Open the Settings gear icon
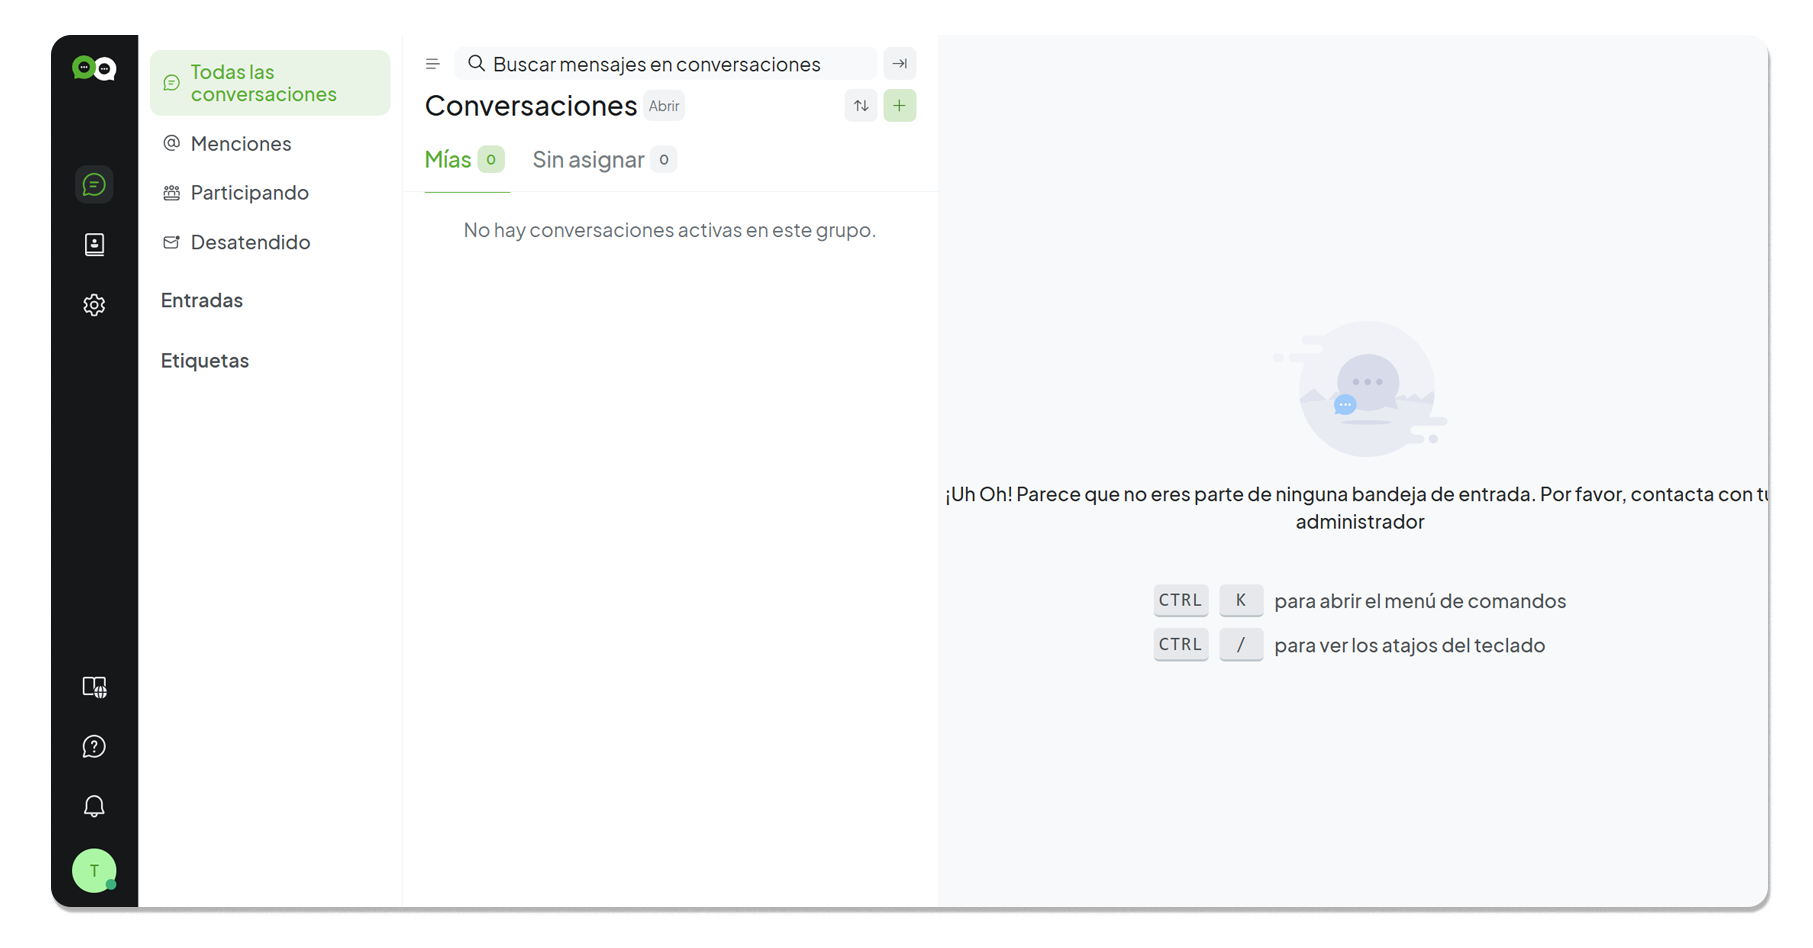1813x948 pixels. tap(94, 305)
